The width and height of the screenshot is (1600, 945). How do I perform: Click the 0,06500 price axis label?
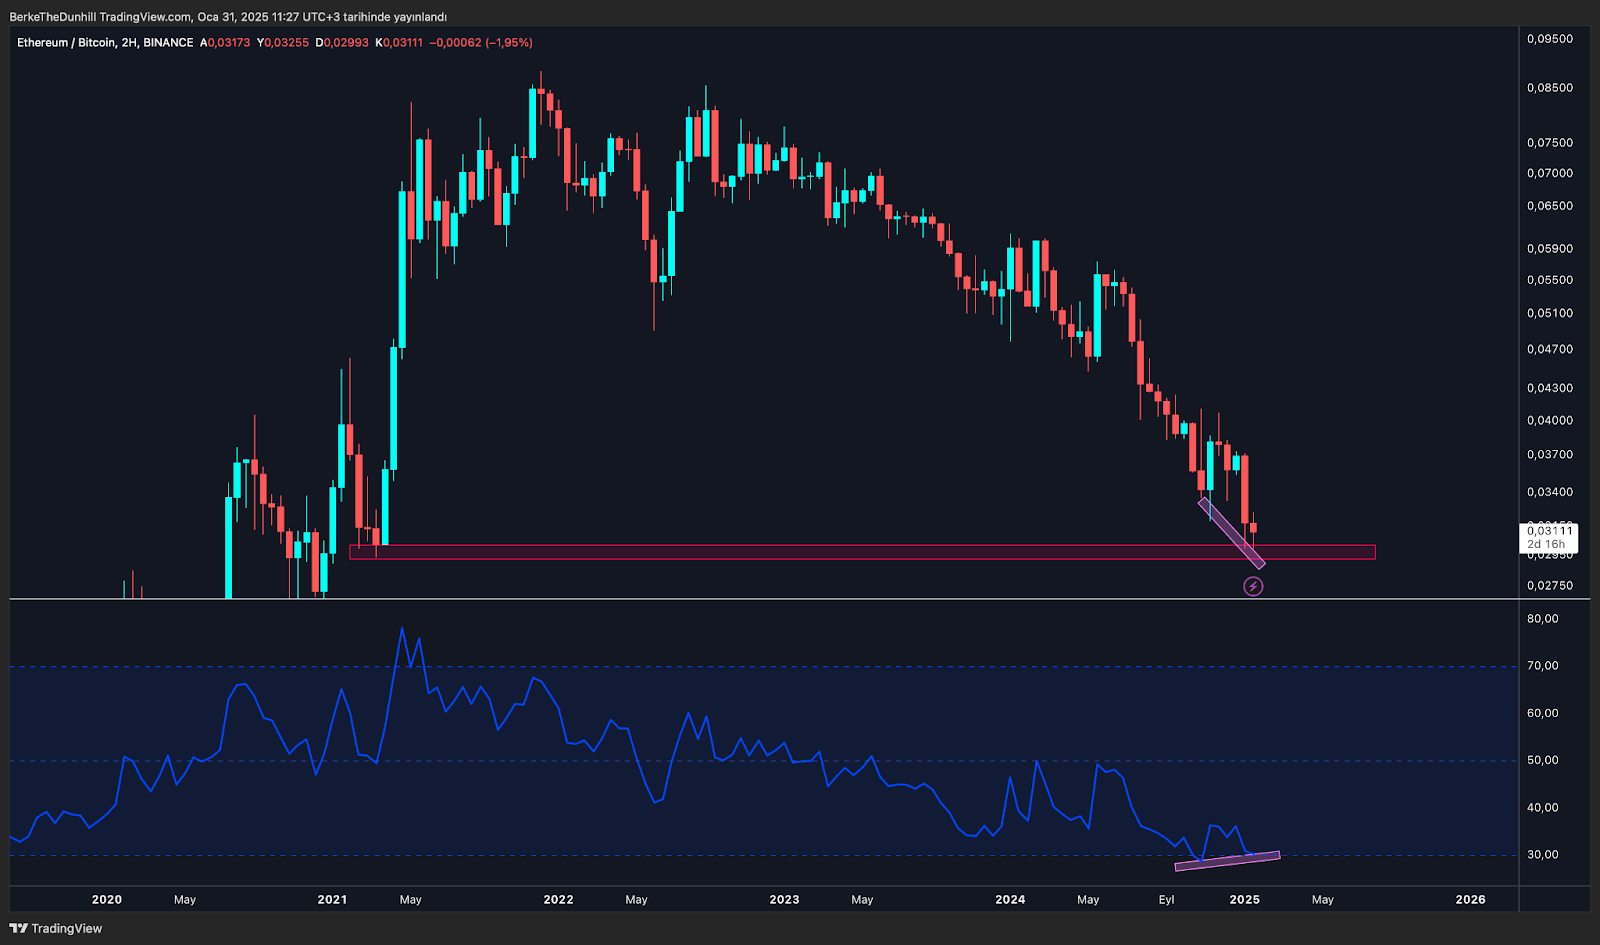tap(1550, 206)
